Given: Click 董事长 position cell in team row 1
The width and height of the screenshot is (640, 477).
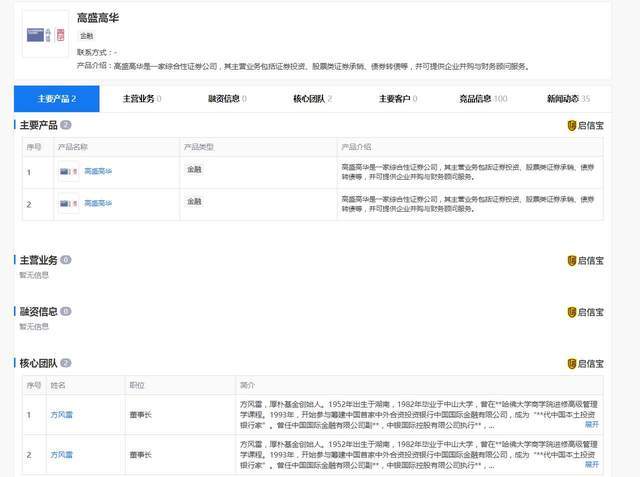Looking at the screenshot, I should [x=141, y=415].
